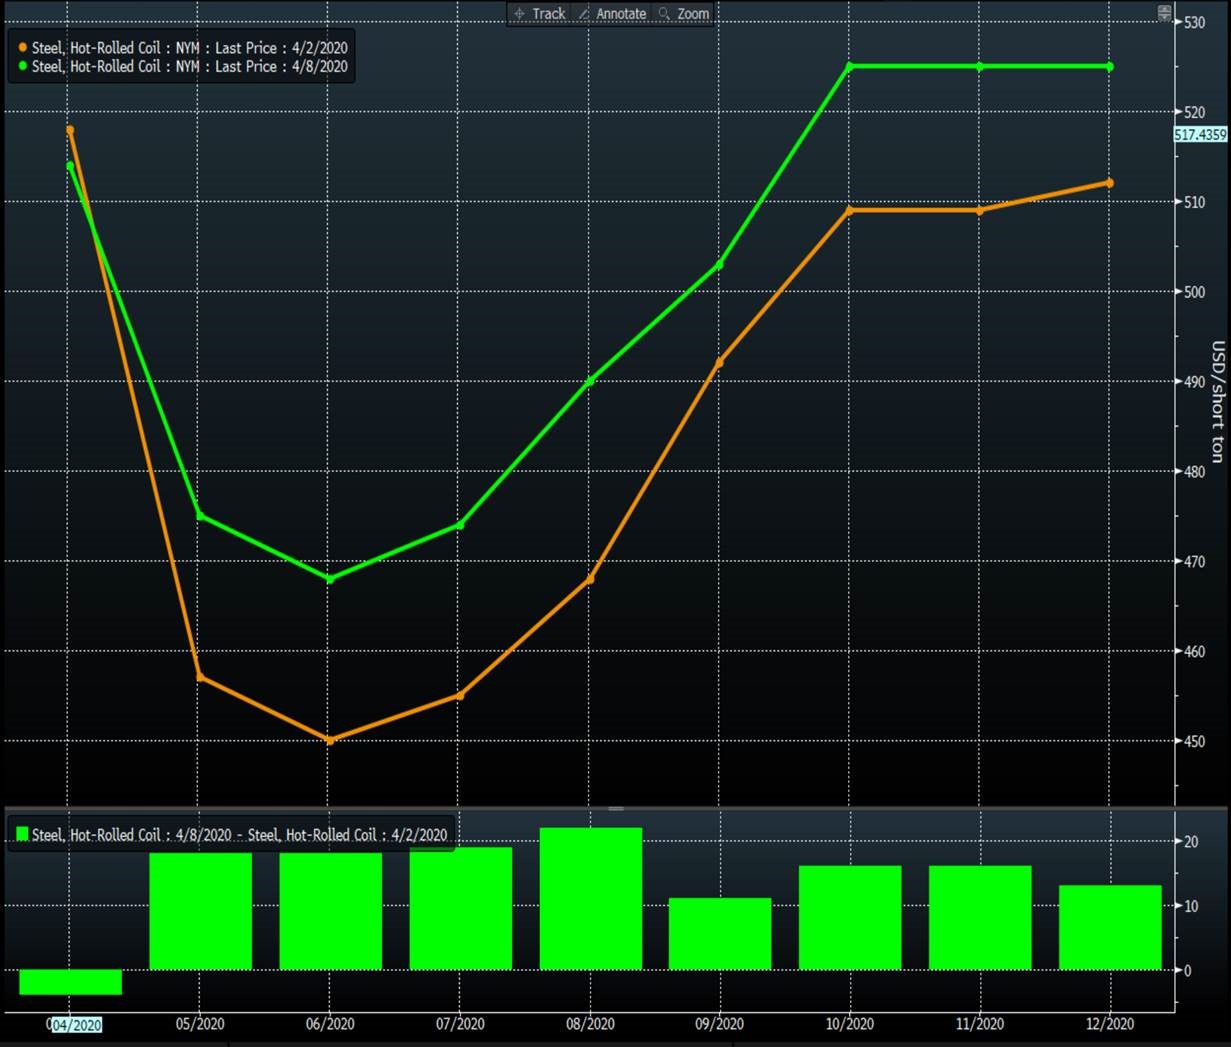Viewport: 1231px width, 1047px height.
Task: Click the USD/short ton axis title
Action: click(x=1217, y=402)
